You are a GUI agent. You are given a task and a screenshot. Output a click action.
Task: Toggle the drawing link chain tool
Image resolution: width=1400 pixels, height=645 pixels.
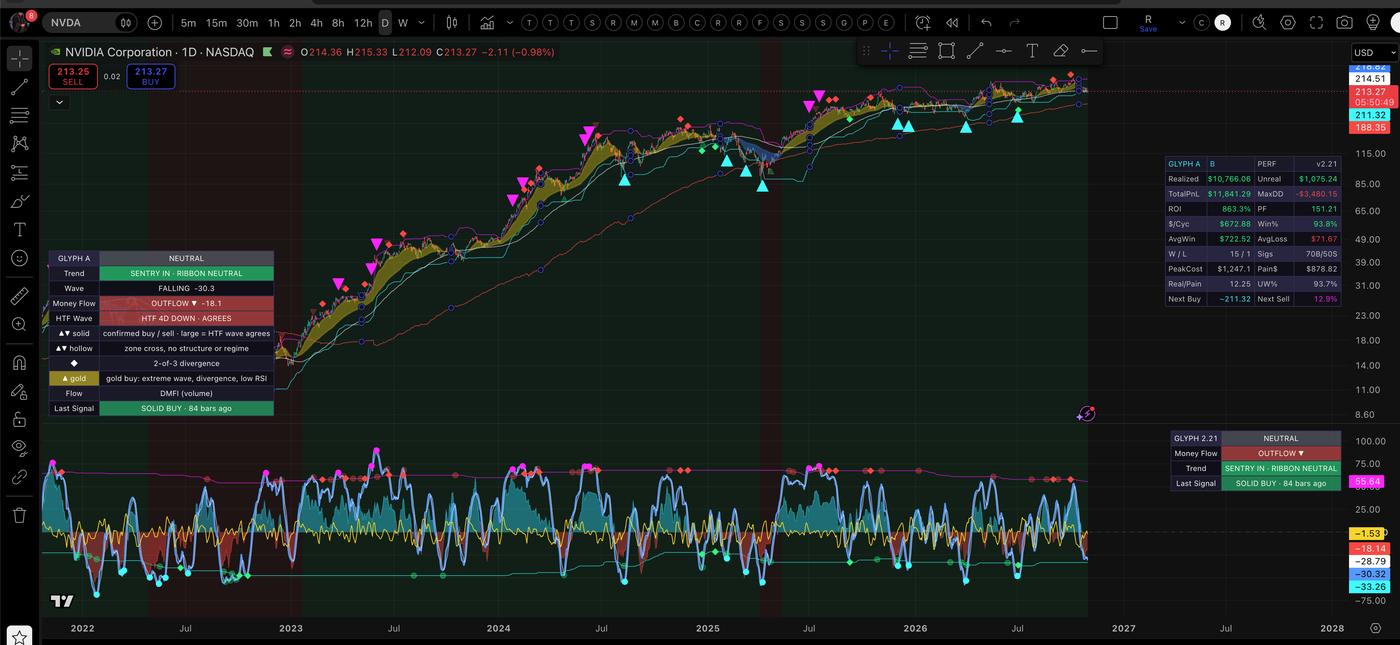click(x=19, y=477)
